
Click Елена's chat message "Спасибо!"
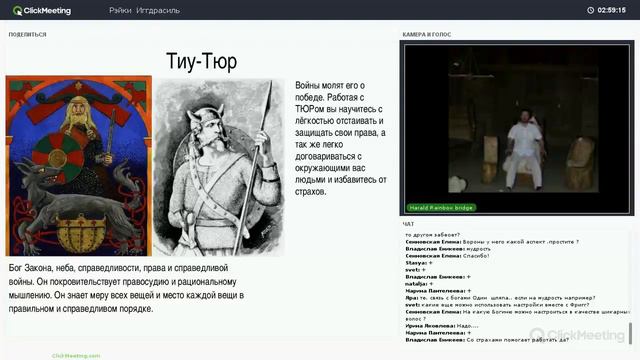tap(447, 256)
